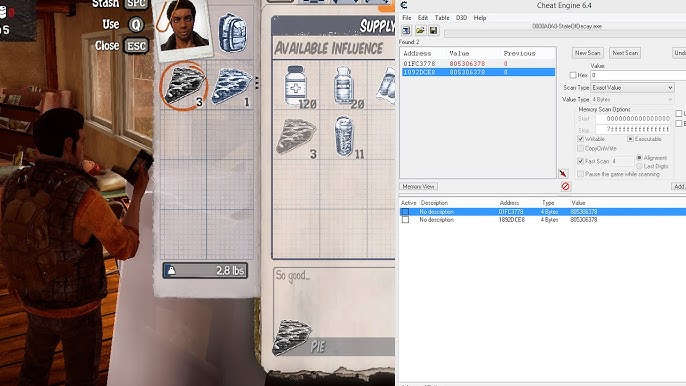Screen dimensions: 686x386
Task: Select found address 01FC3778 row
Action: [478, 64]
